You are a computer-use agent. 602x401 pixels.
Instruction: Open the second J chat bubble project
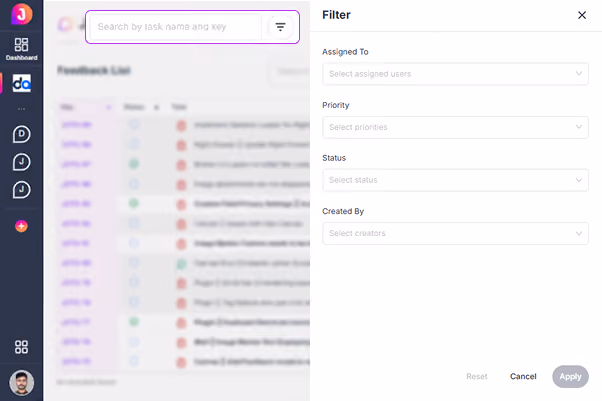click(22, 190)
